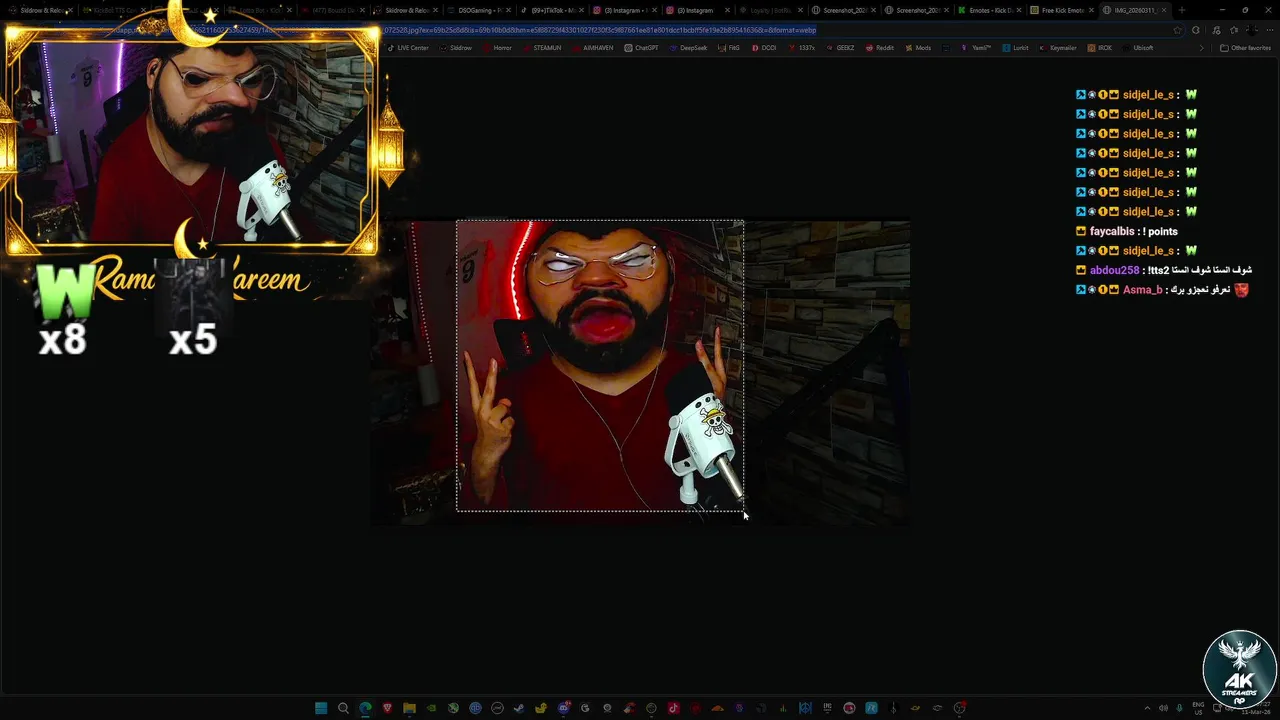1280x720 pixels.
Task: Switch the ENG US input language
Action: 1198,708
